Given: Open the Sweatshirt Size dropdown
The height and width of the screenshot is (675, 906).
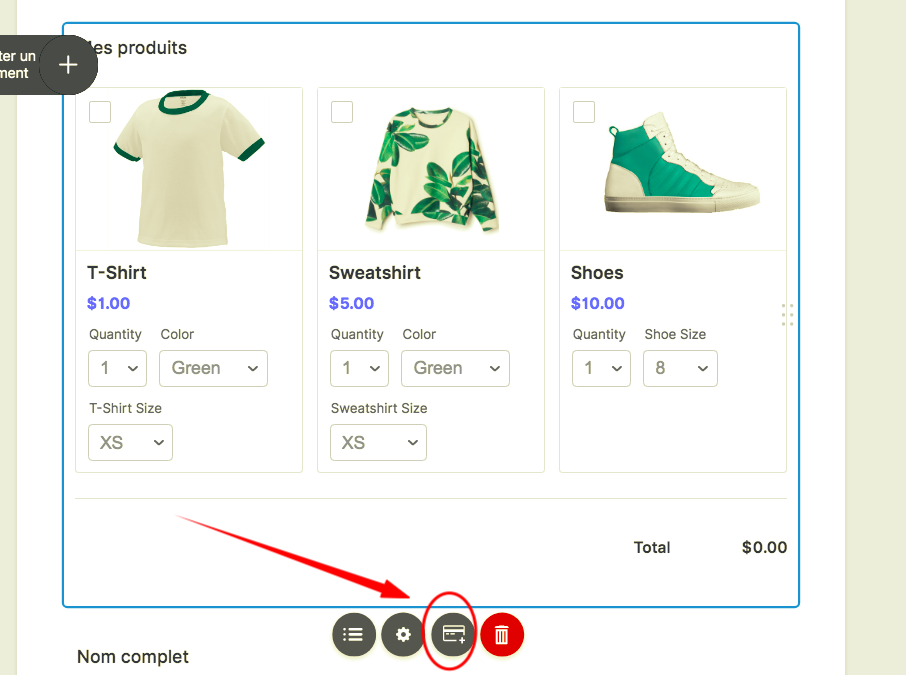Looking at the screenshot, I should coord(378,442).
